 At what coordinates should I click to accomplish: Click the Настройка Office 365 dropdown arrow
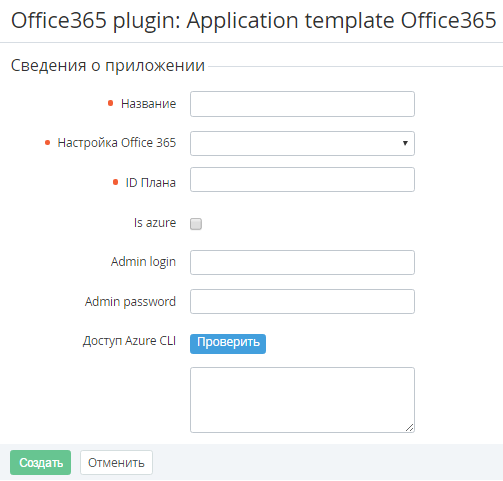tap(405, 143)
